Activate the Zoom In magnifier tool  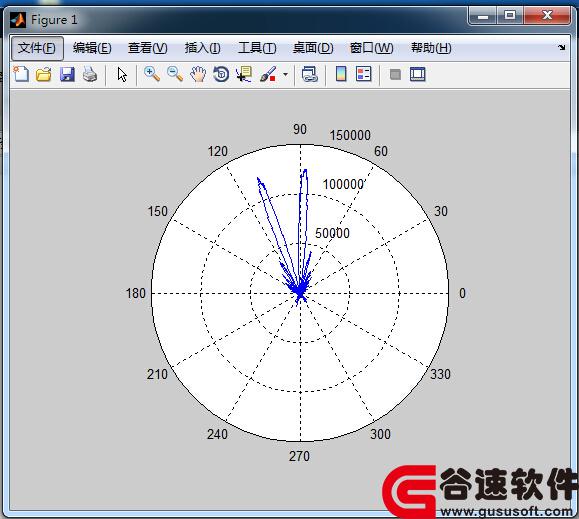(x=152, y=74)
